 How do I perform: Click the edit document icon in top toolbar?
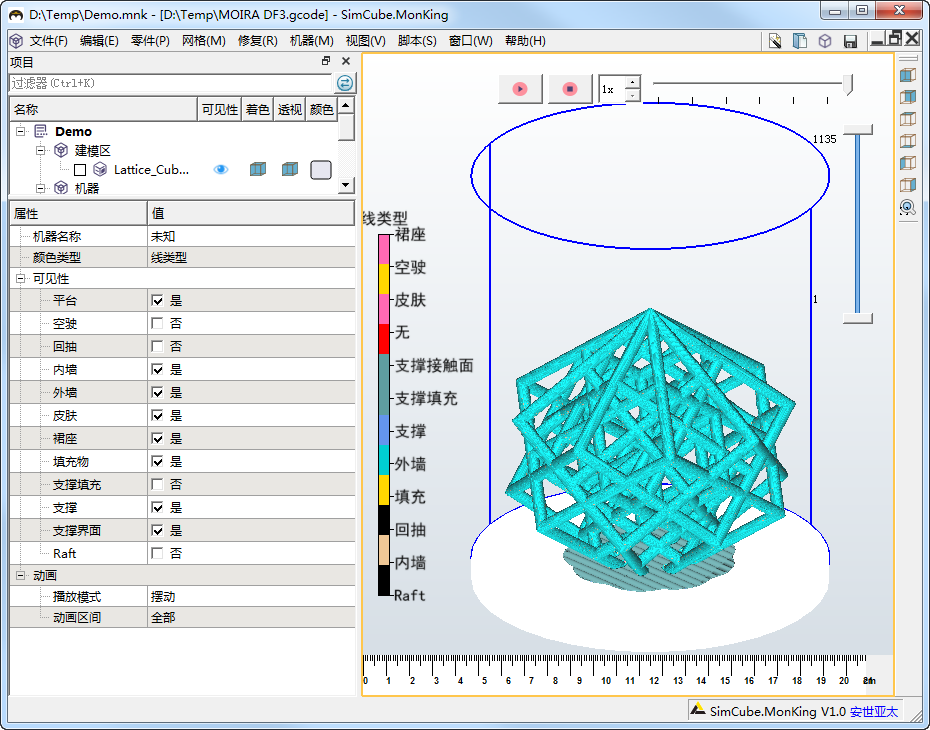(775, 41)
